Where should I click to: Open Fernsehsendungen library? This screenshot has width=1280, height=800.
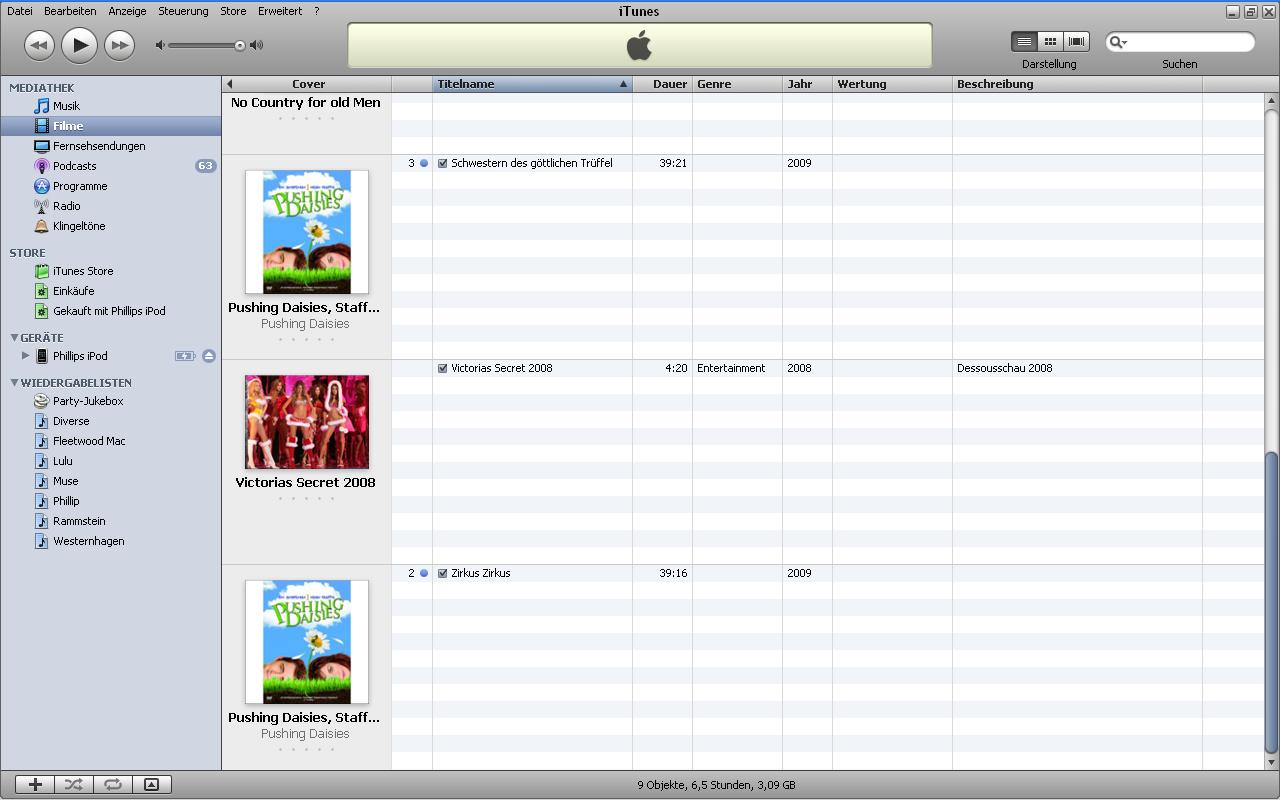[x=110, y=146]
